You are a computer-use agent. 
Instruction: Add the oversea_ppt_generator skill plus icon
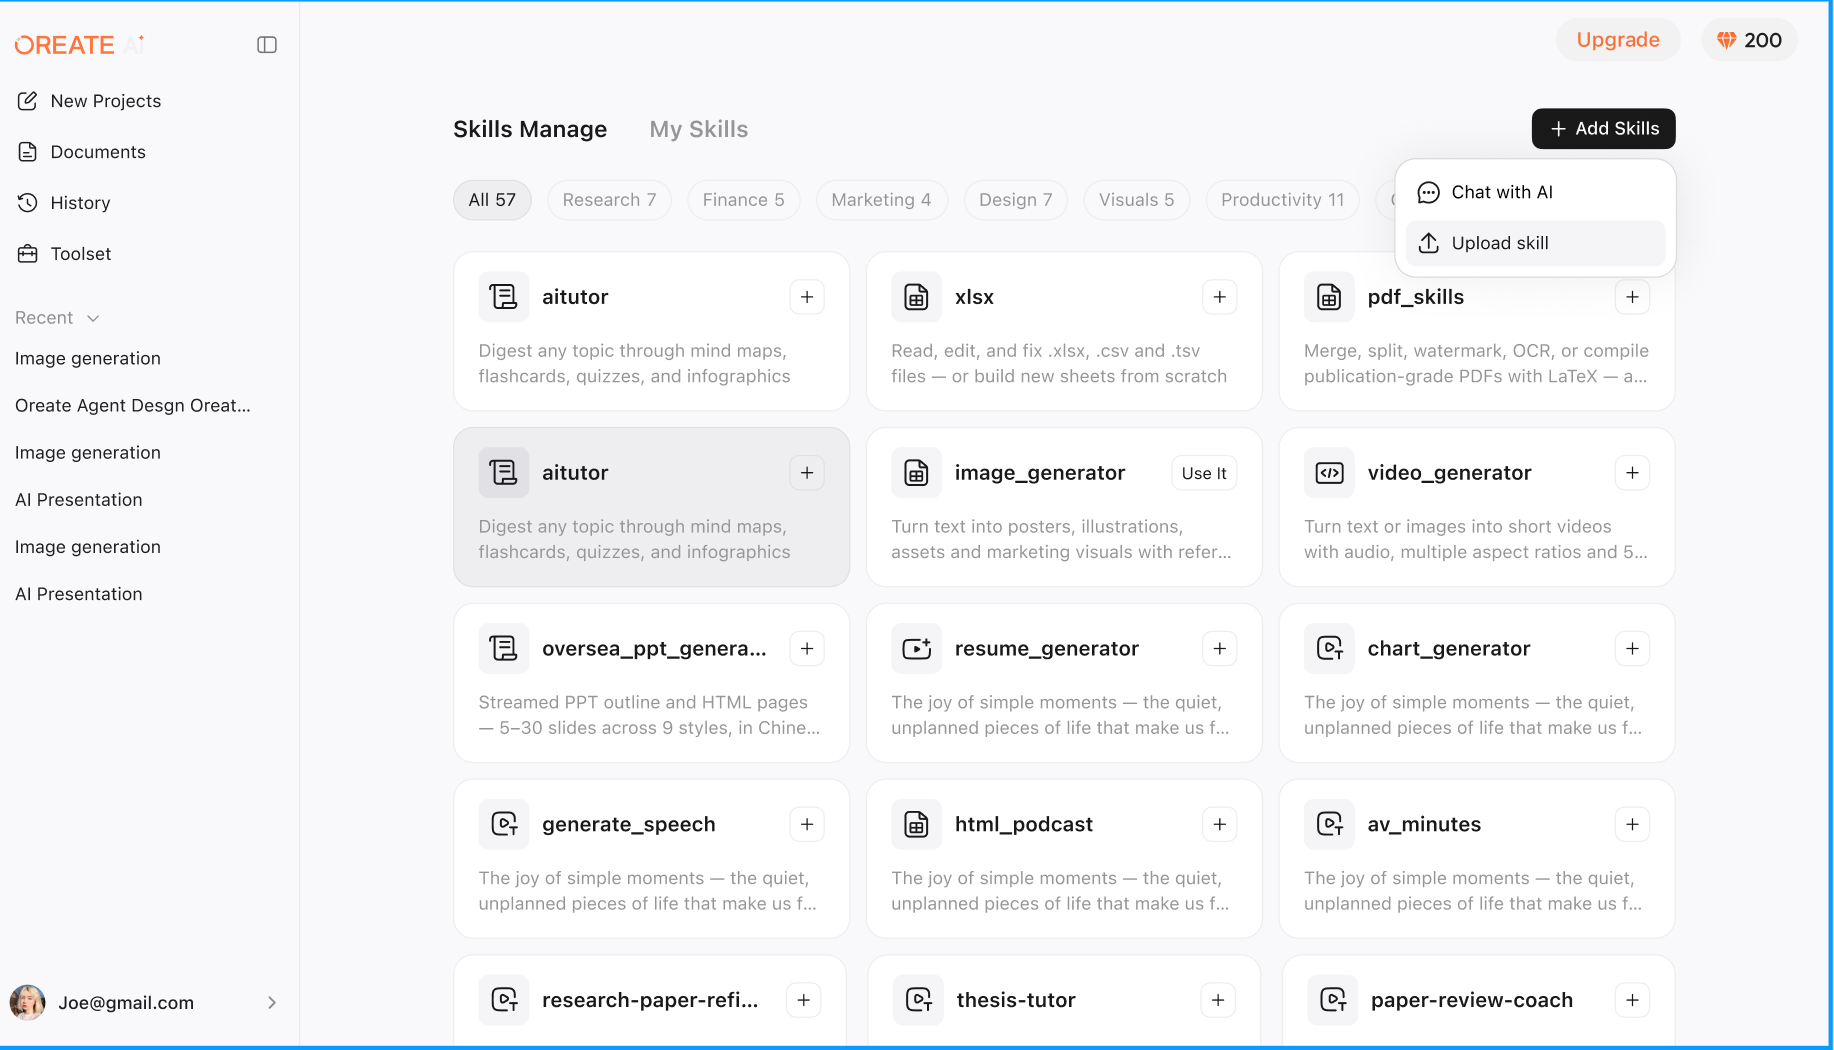(807, 649)
